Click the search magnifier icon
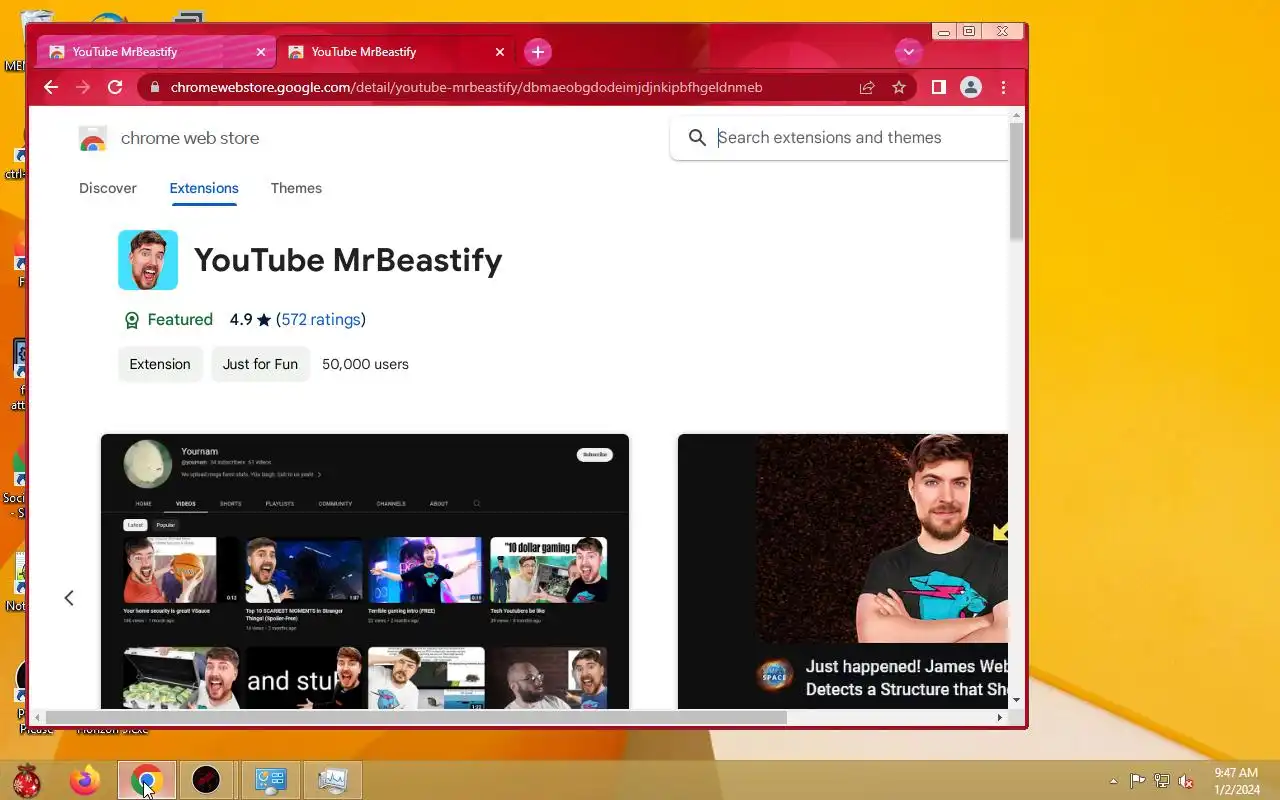1280x800 pixels. pos(697,138)
